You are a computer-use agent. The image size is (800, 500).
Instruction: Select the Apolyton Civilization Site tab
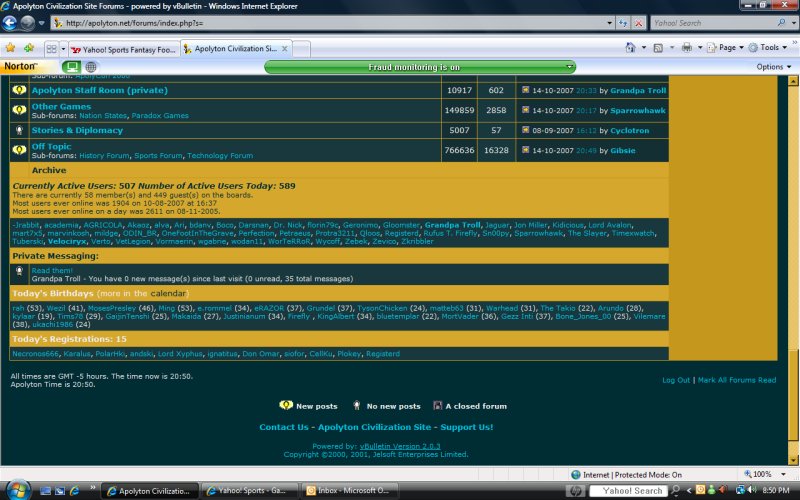point(236,48)
